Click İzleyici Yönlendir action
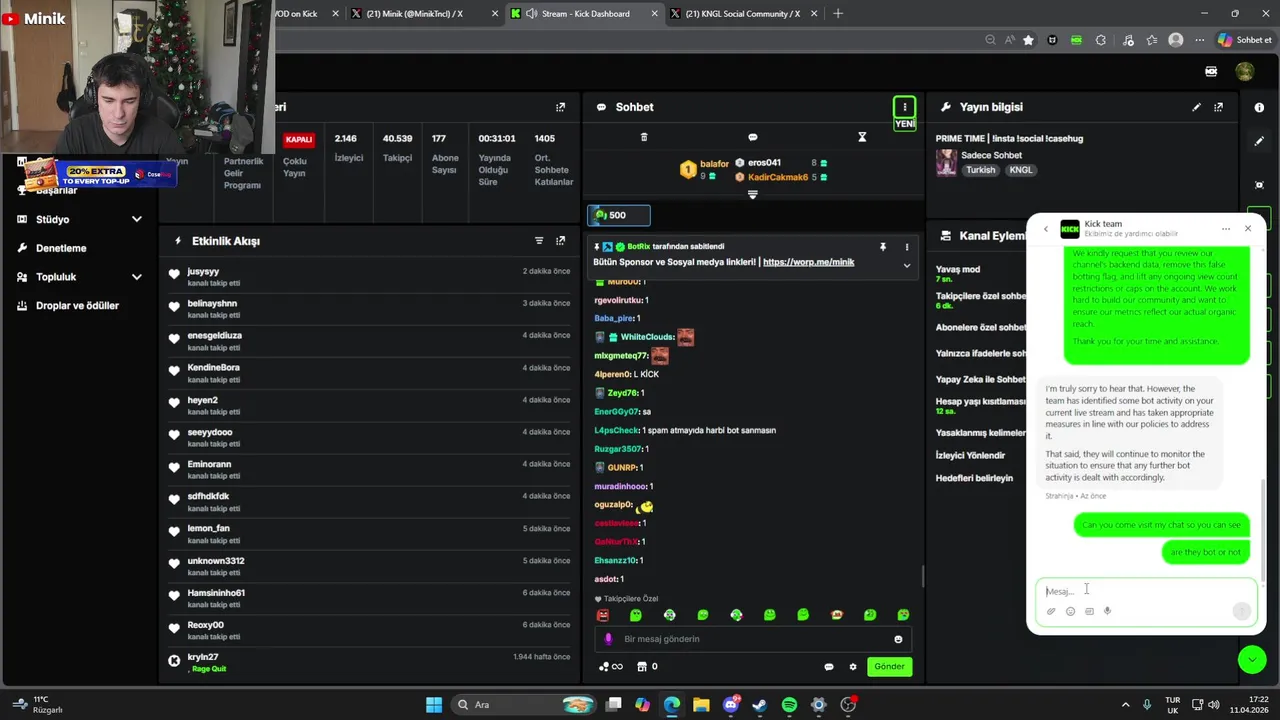 pyautogui.click(x=970, y=456)
